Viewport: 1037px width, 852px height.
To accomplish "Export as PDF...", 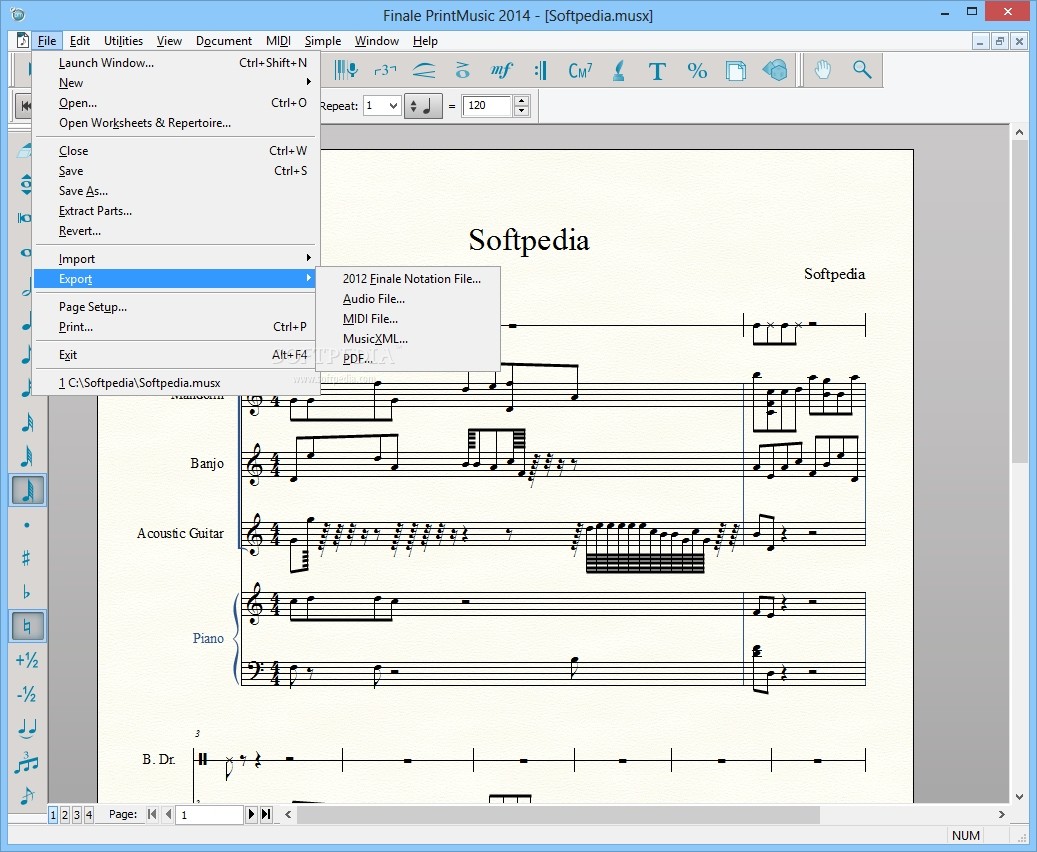I will coord(408,359).
